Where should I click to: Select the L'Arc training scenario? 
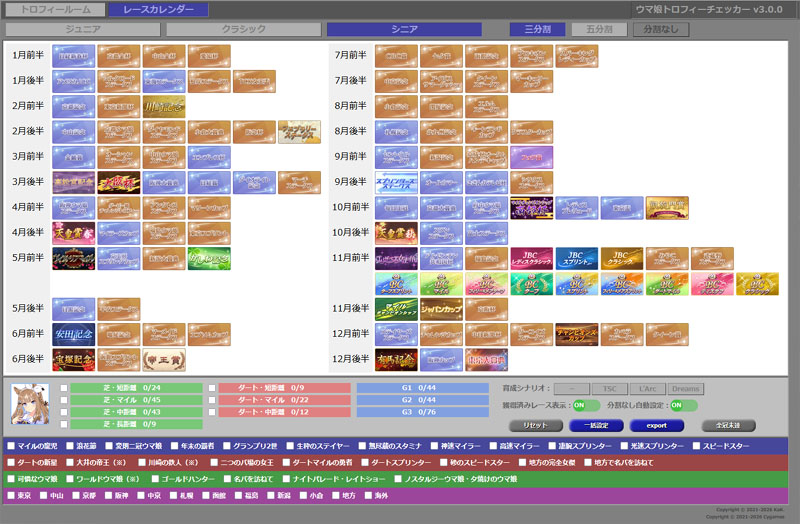click(x=643, y=388)
